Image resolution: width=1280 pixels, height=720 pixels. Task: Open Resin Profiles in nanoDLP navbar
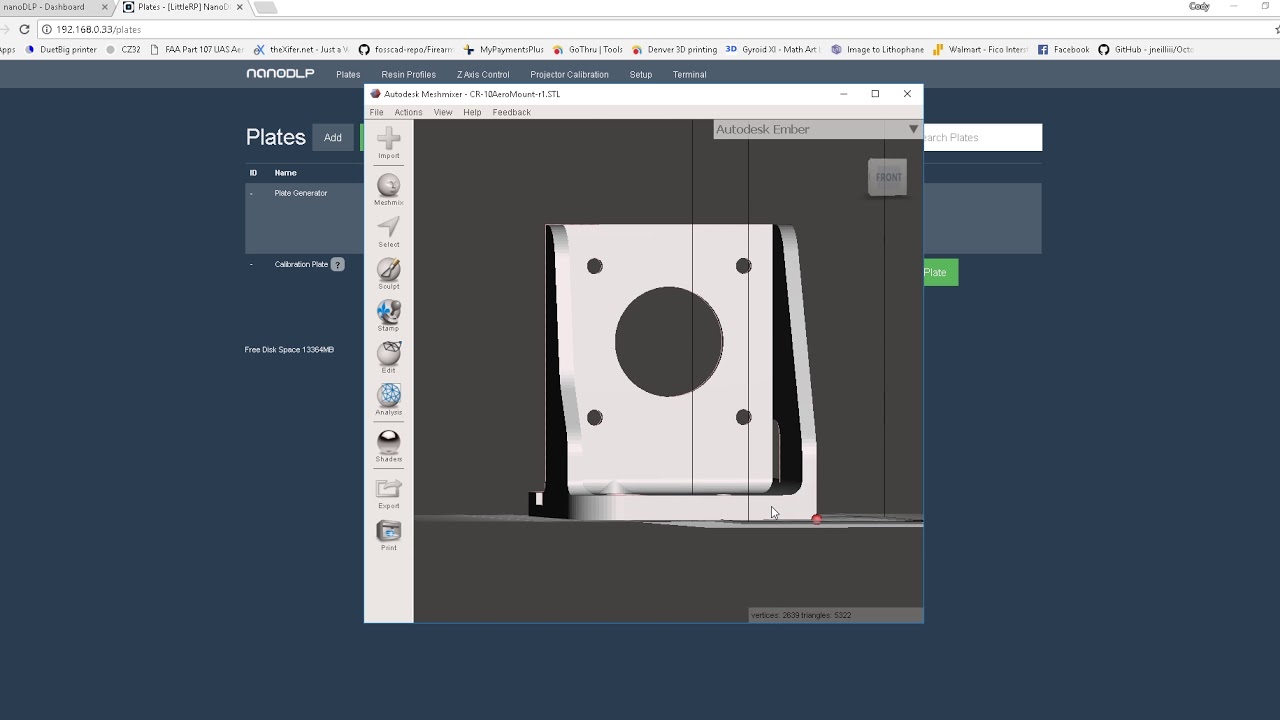(408, 74)
